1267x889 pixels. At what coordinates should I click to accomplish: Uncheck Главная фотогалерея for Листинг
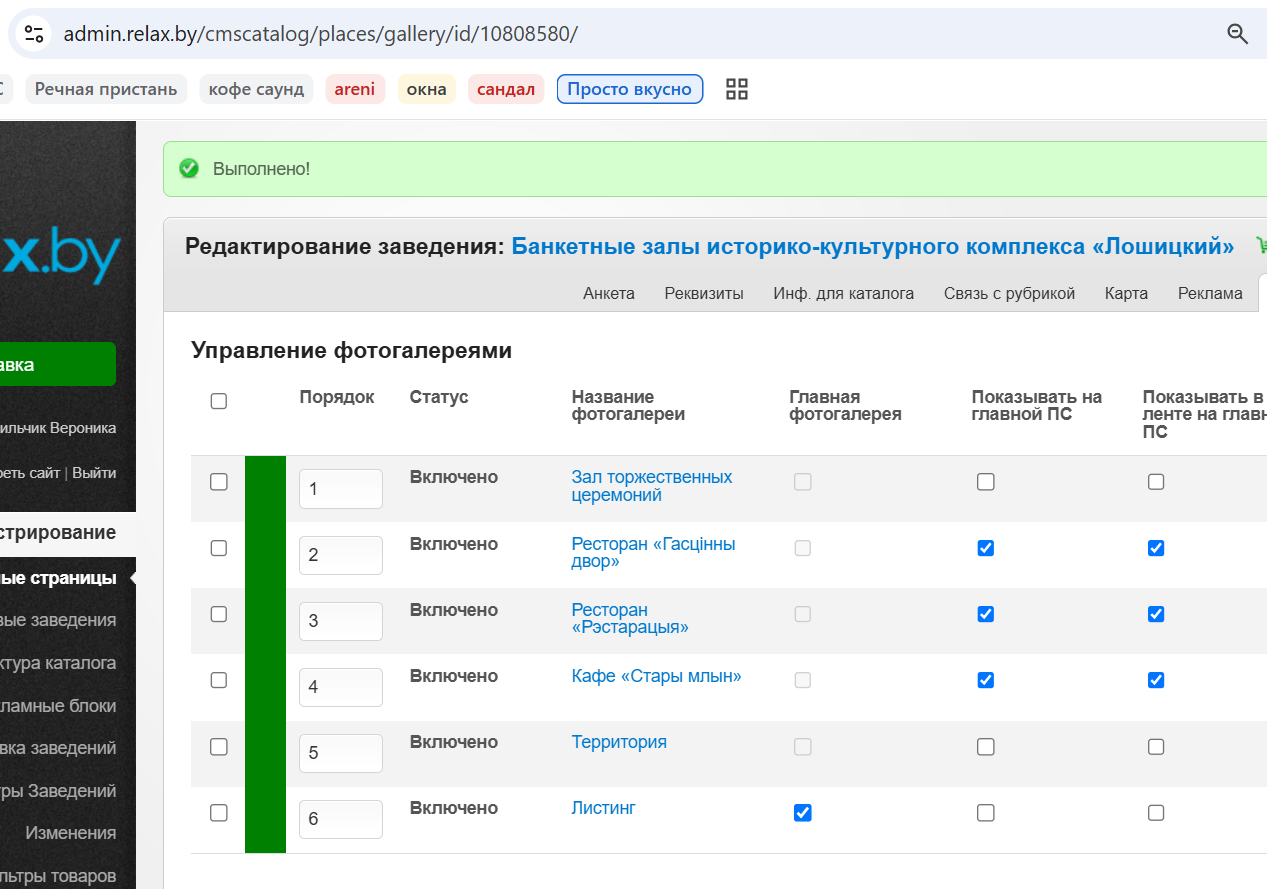pos(802,813)
